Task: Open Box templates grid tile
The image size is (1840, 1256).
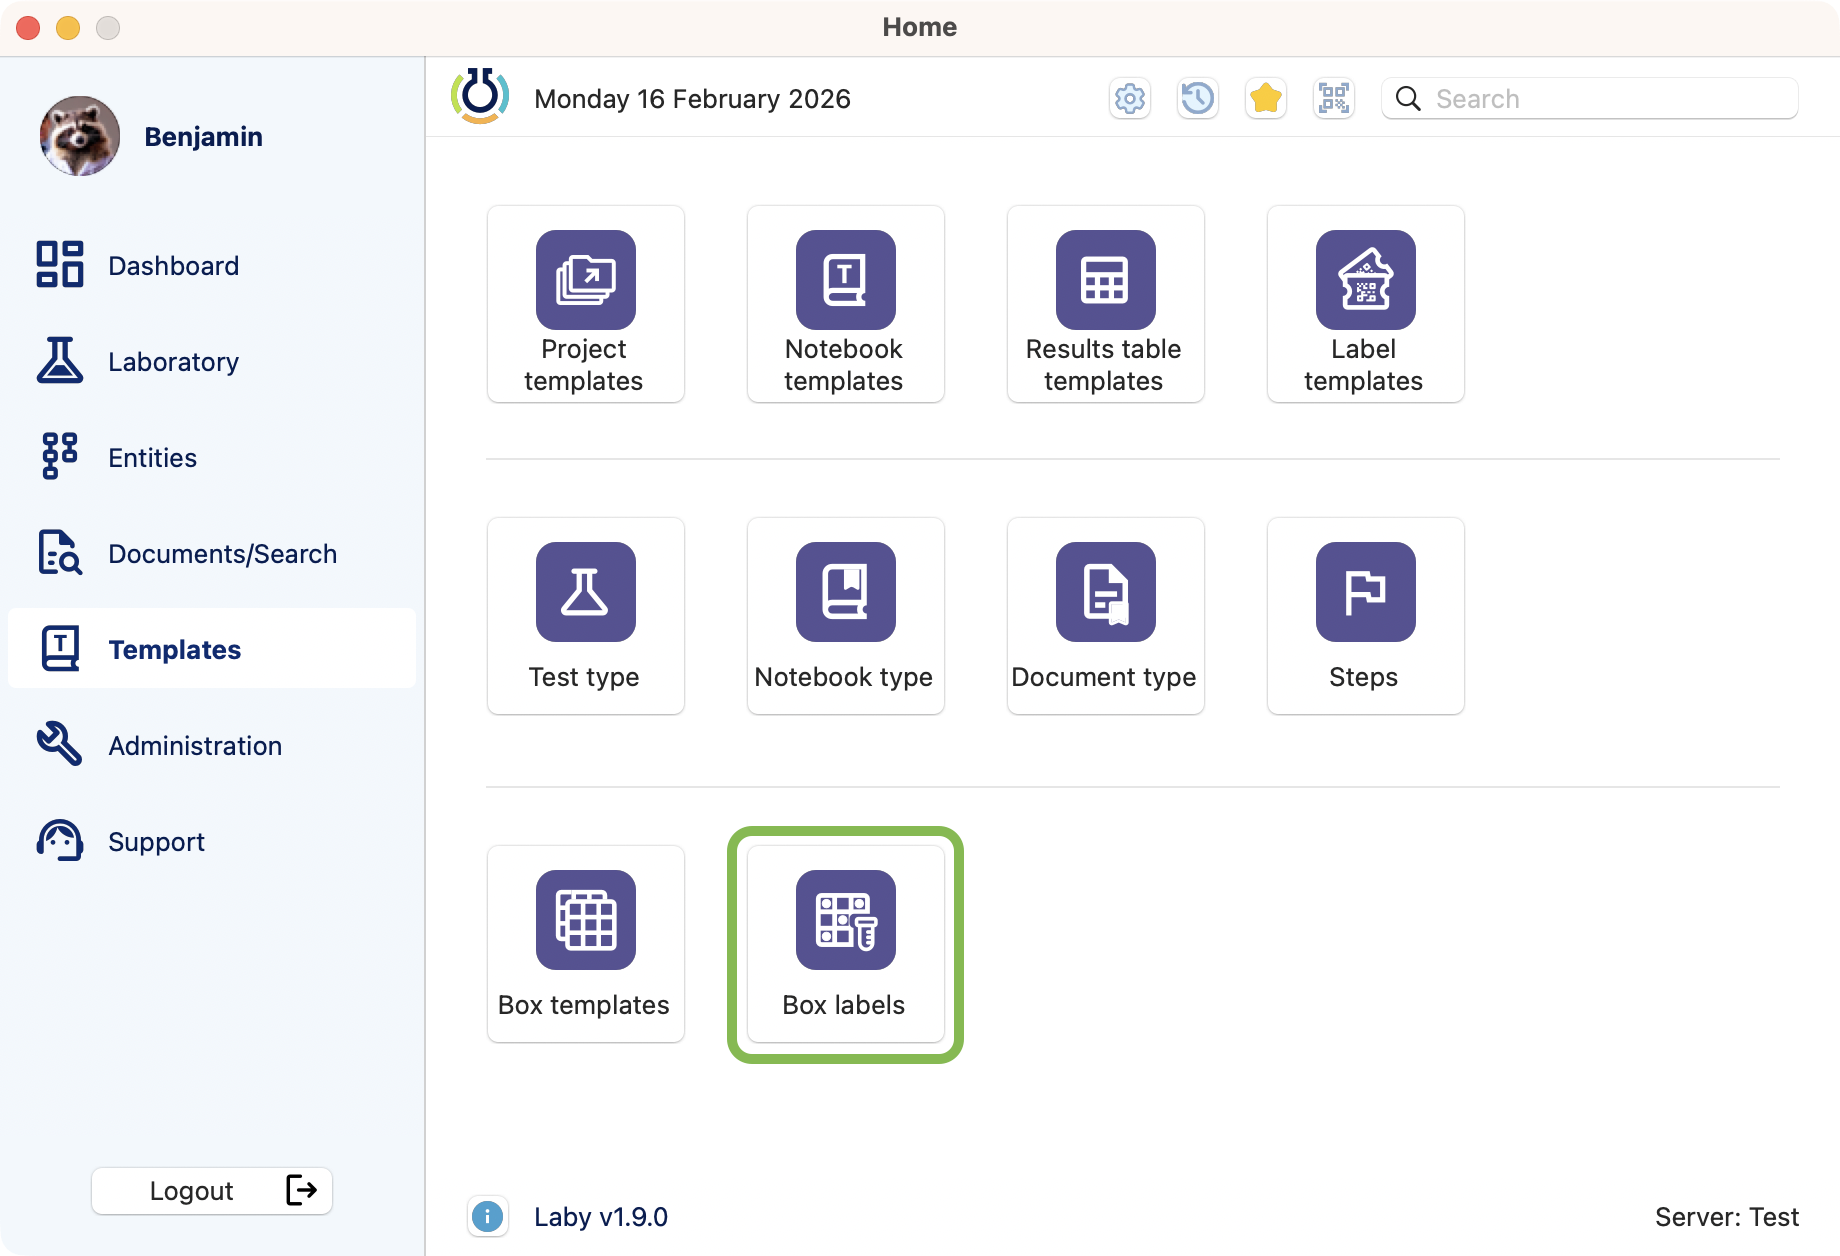Action: tap(585, 944)
